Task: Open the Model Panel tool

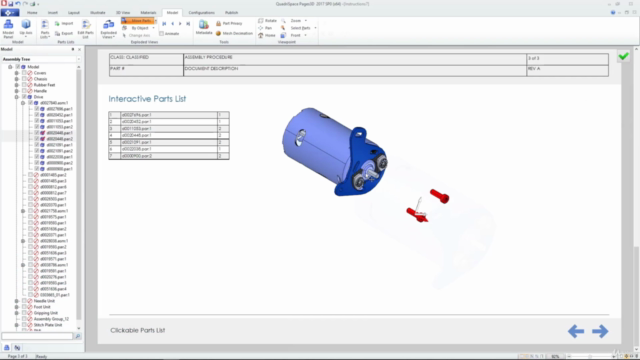Action: [x=8, y=29]
